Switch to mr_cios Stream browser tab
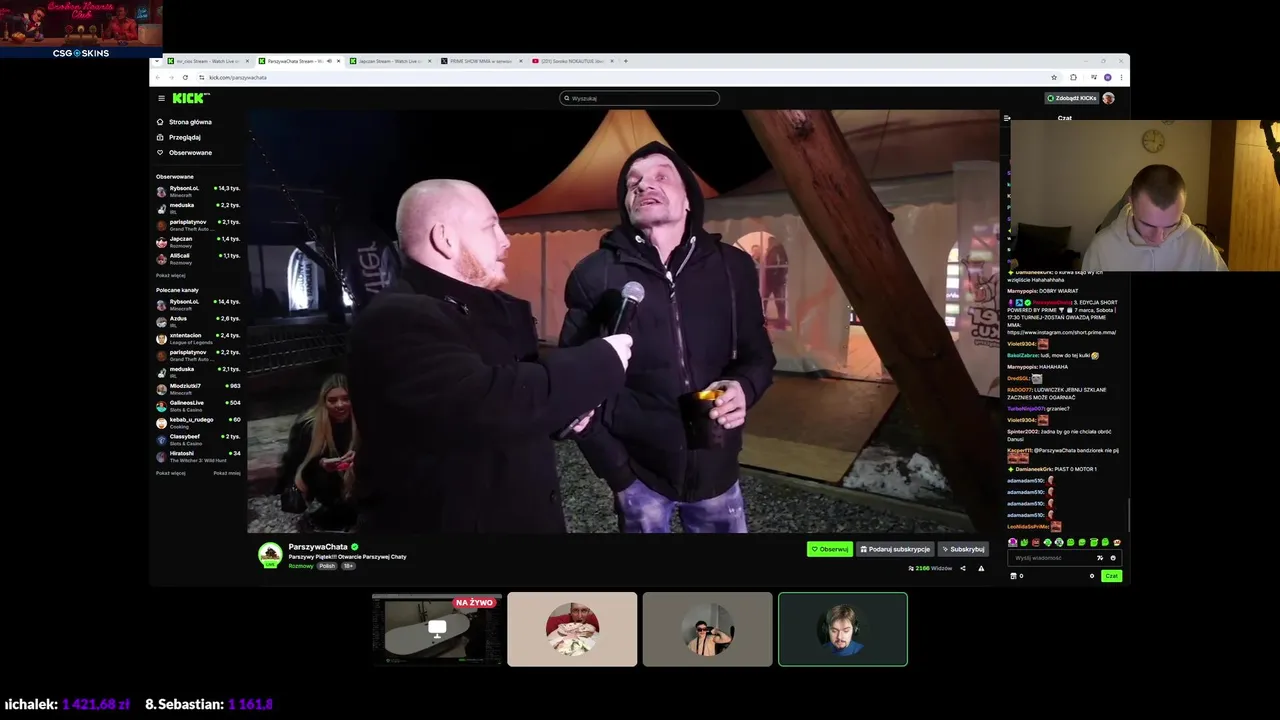 tap(207, 61)
